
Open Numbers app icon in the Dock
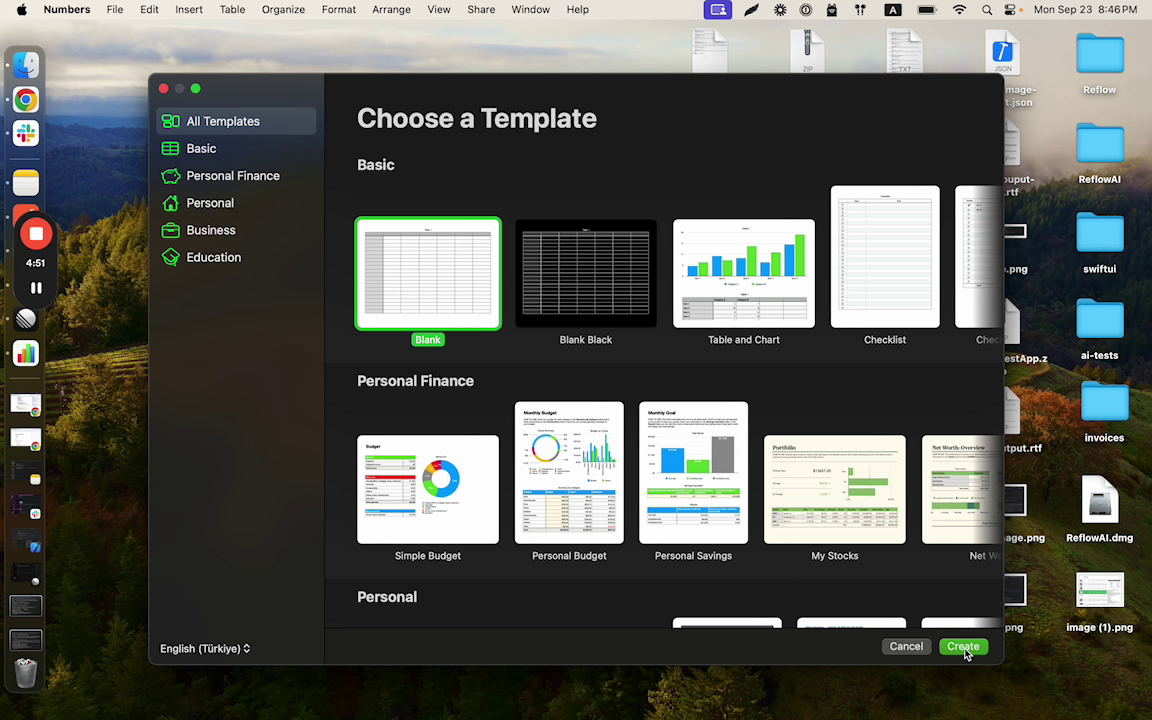(26, 354)
